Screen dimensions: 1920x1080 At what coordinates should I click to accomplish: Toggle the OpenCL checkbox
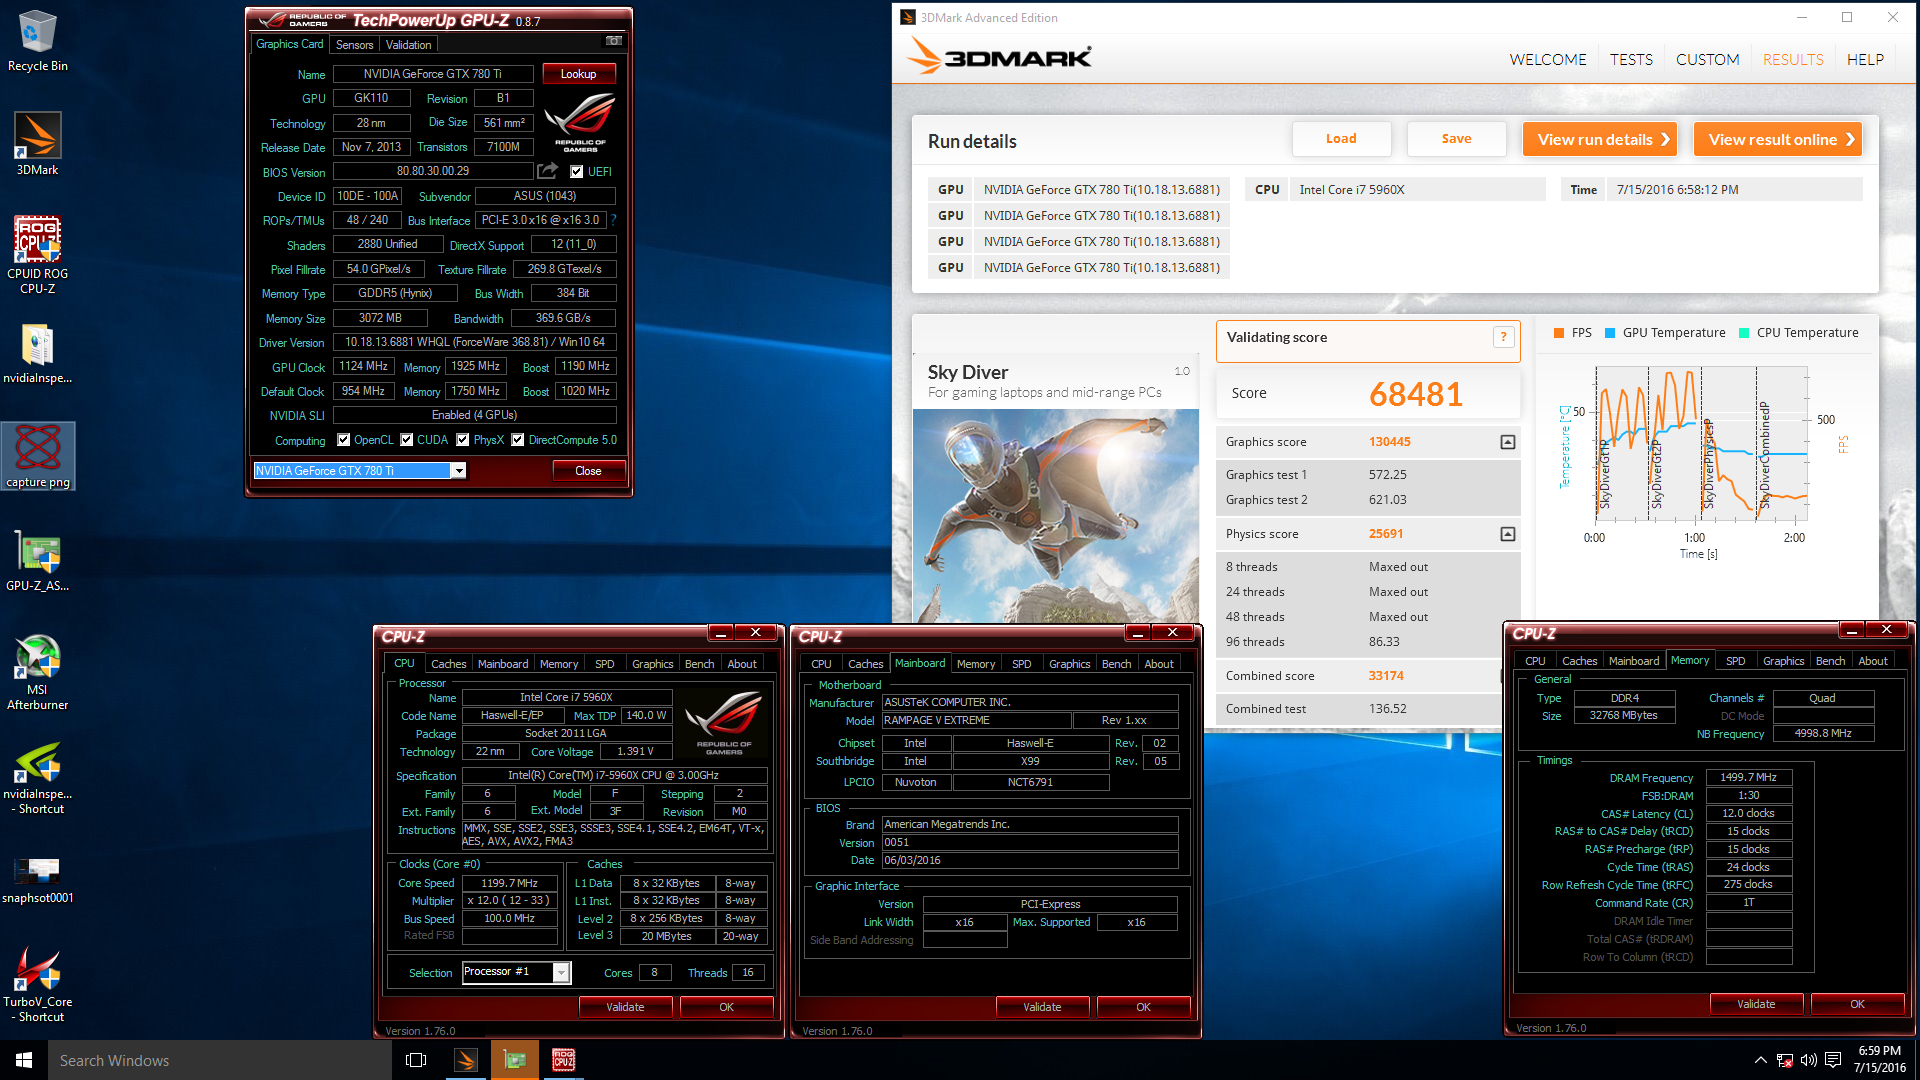(x=344, y=440)
